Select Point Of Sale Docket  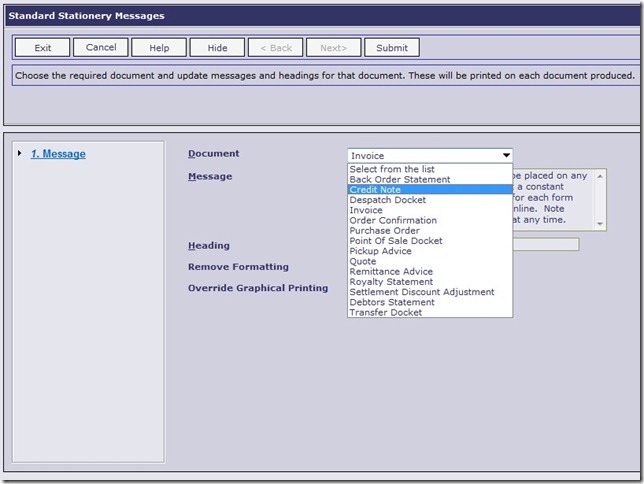point(395,241)
